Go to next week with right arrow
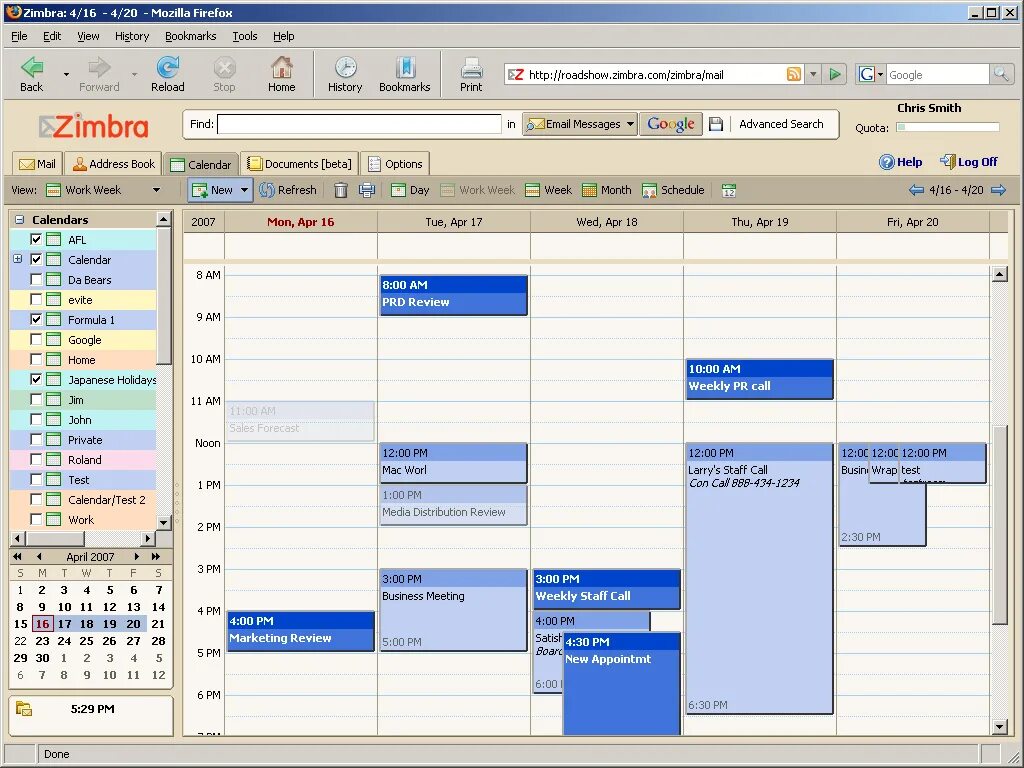This screenshot has width=1024, height=768. coord(998,190)
